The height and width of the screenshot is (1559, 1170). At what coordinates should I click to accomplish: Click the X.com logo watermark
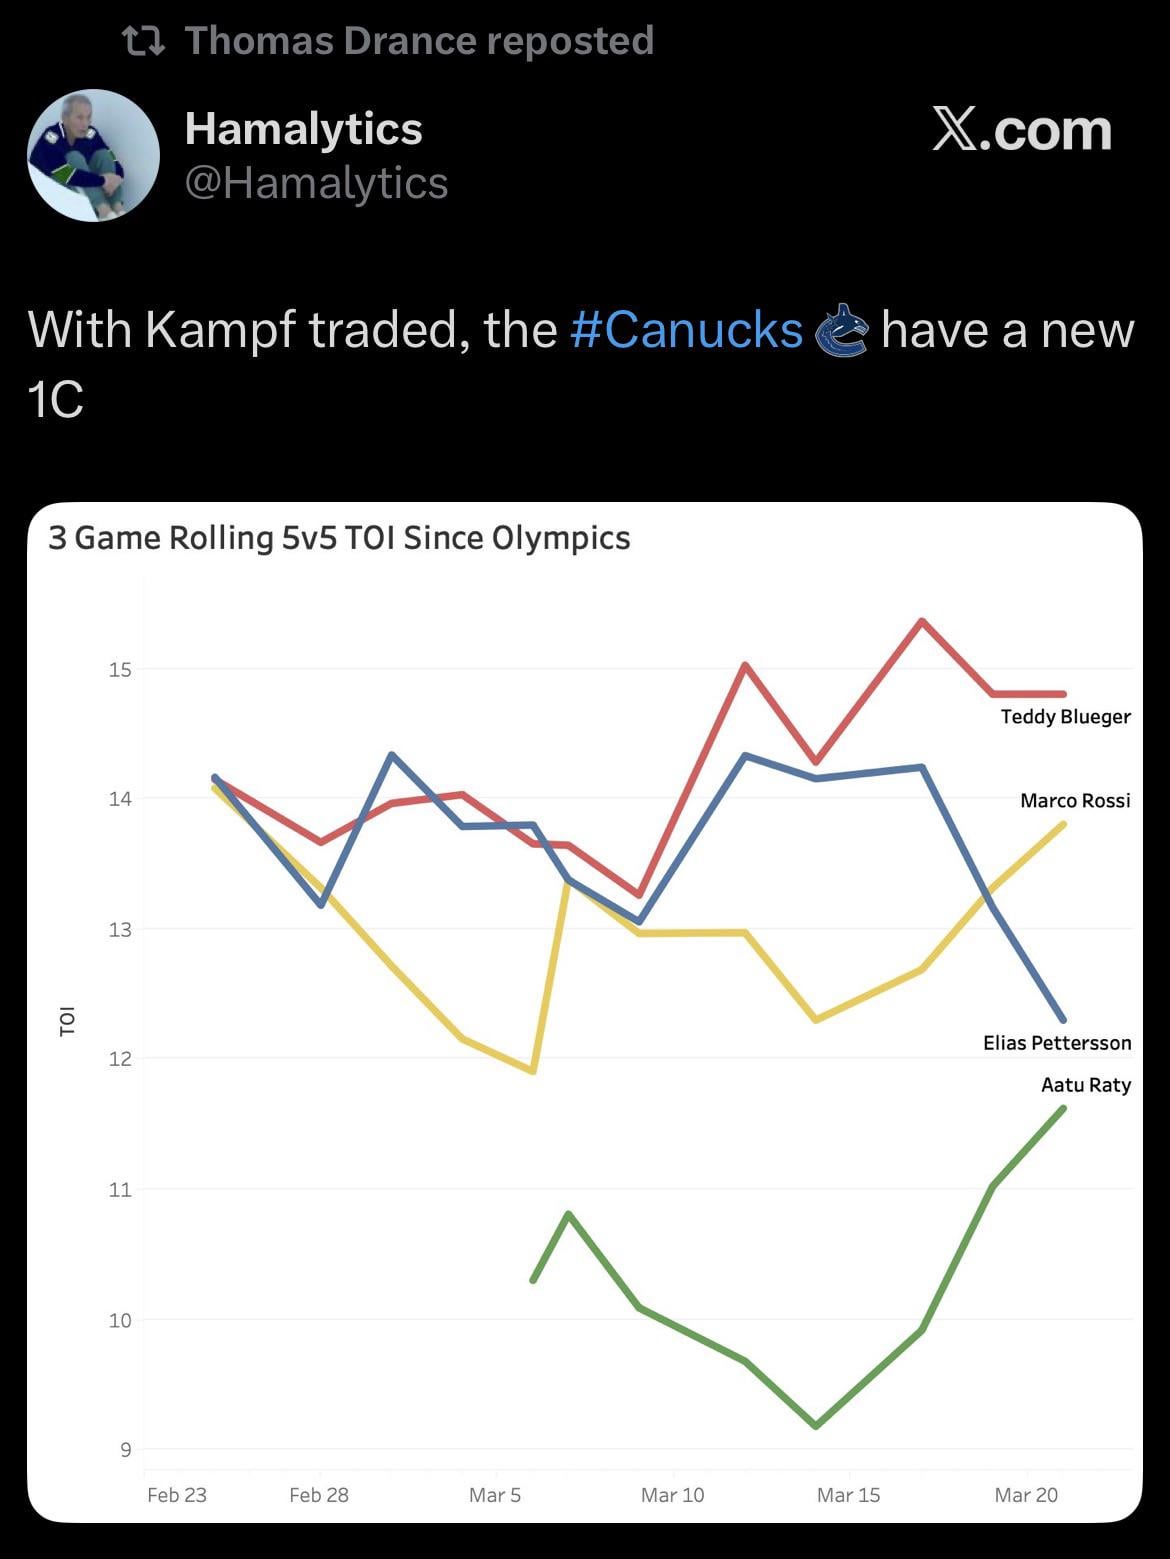(1021, 130)
